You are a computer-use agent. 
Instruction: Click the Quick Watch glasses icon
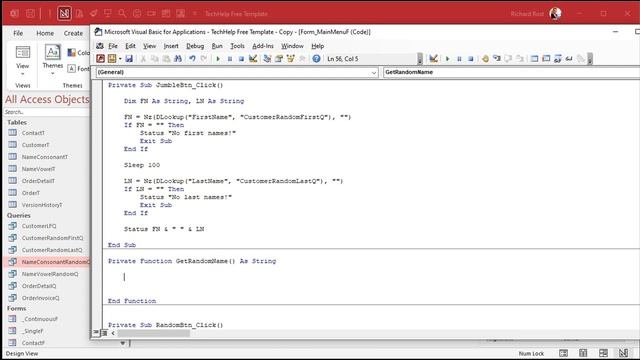tap(569, 59)
